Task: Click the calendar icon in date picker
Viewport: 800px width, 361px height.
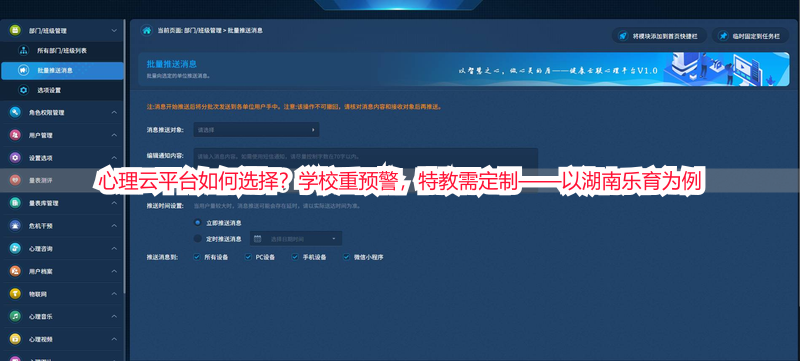Action: tap(258, 239)
